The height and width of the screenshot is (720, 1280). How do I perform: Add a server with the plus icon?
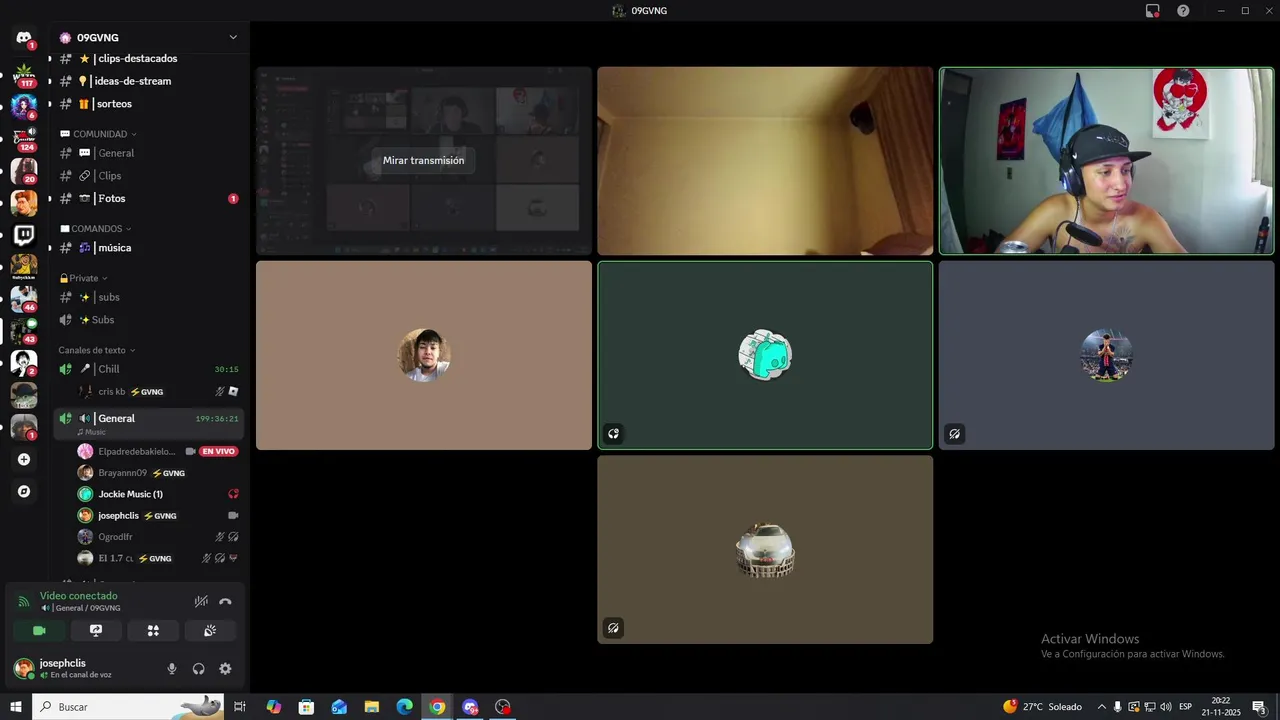24,459
